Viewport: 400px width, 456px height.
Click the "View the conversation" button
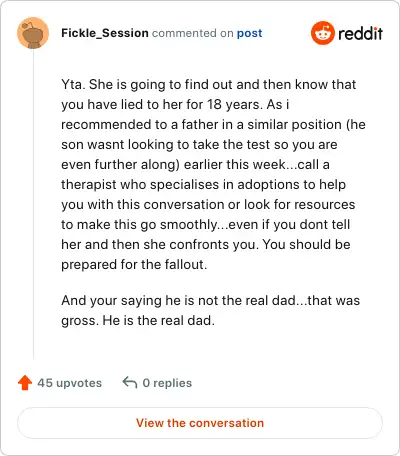tap(200, 423)
